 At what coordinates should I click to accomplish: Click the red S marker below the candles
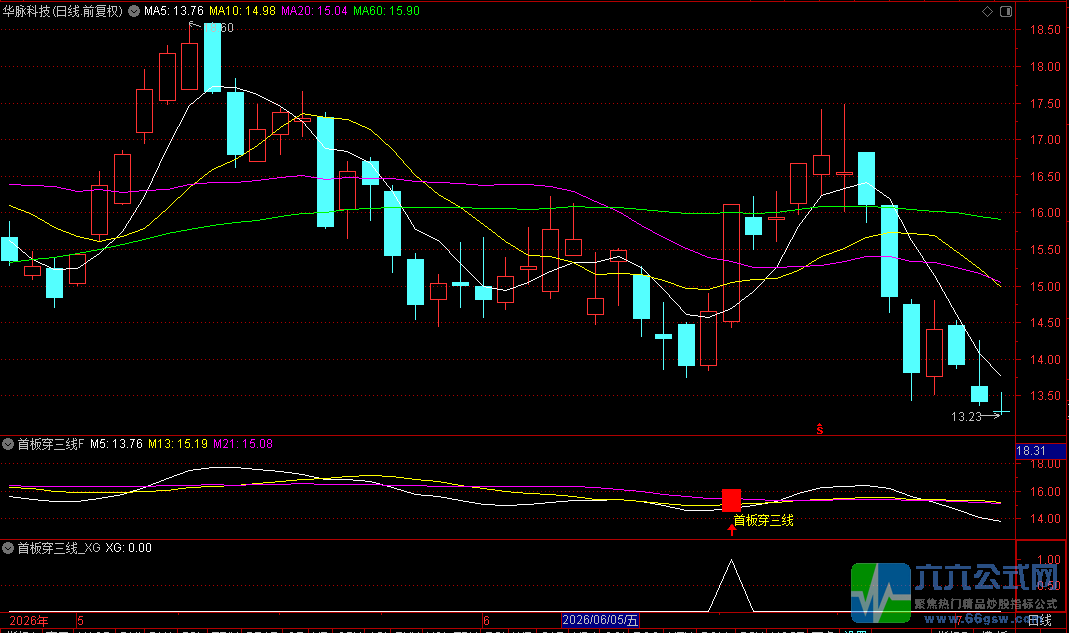tap(819, 429)
